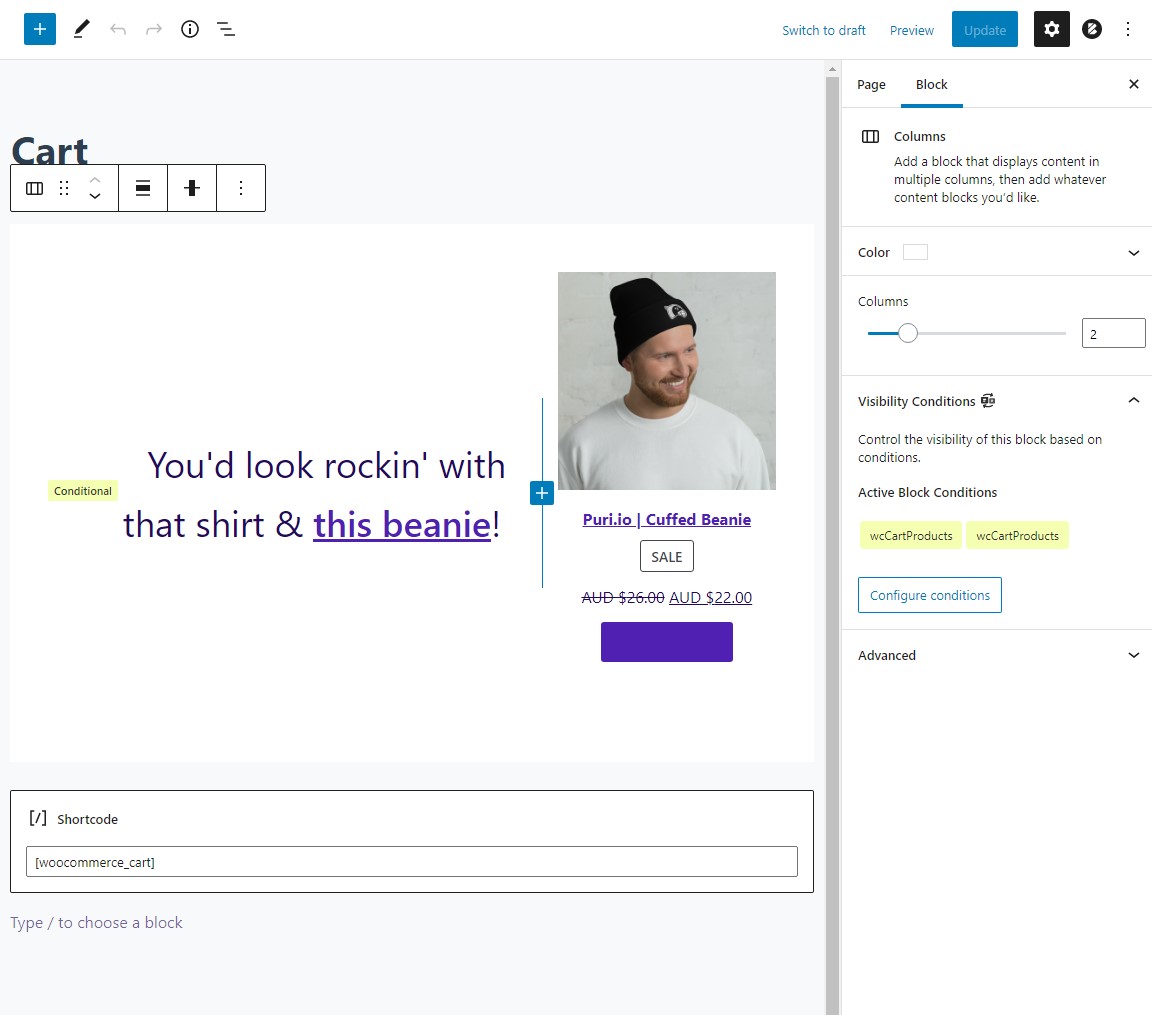Click the SALE badge
This screenshot has height=1015, width=1152.
pyautogui.click(x=666, y=557)
